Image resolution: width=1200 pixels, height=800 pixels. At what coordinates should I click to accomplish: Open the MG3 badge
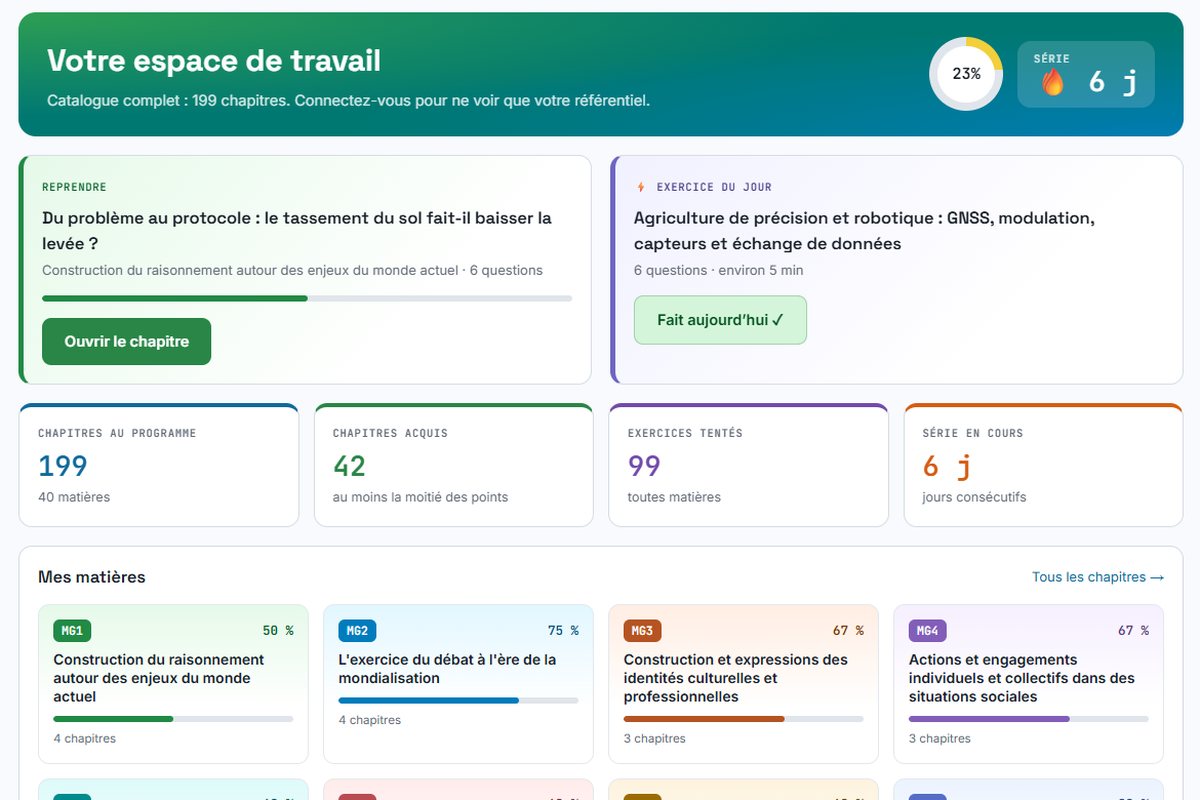click(642, 631)
